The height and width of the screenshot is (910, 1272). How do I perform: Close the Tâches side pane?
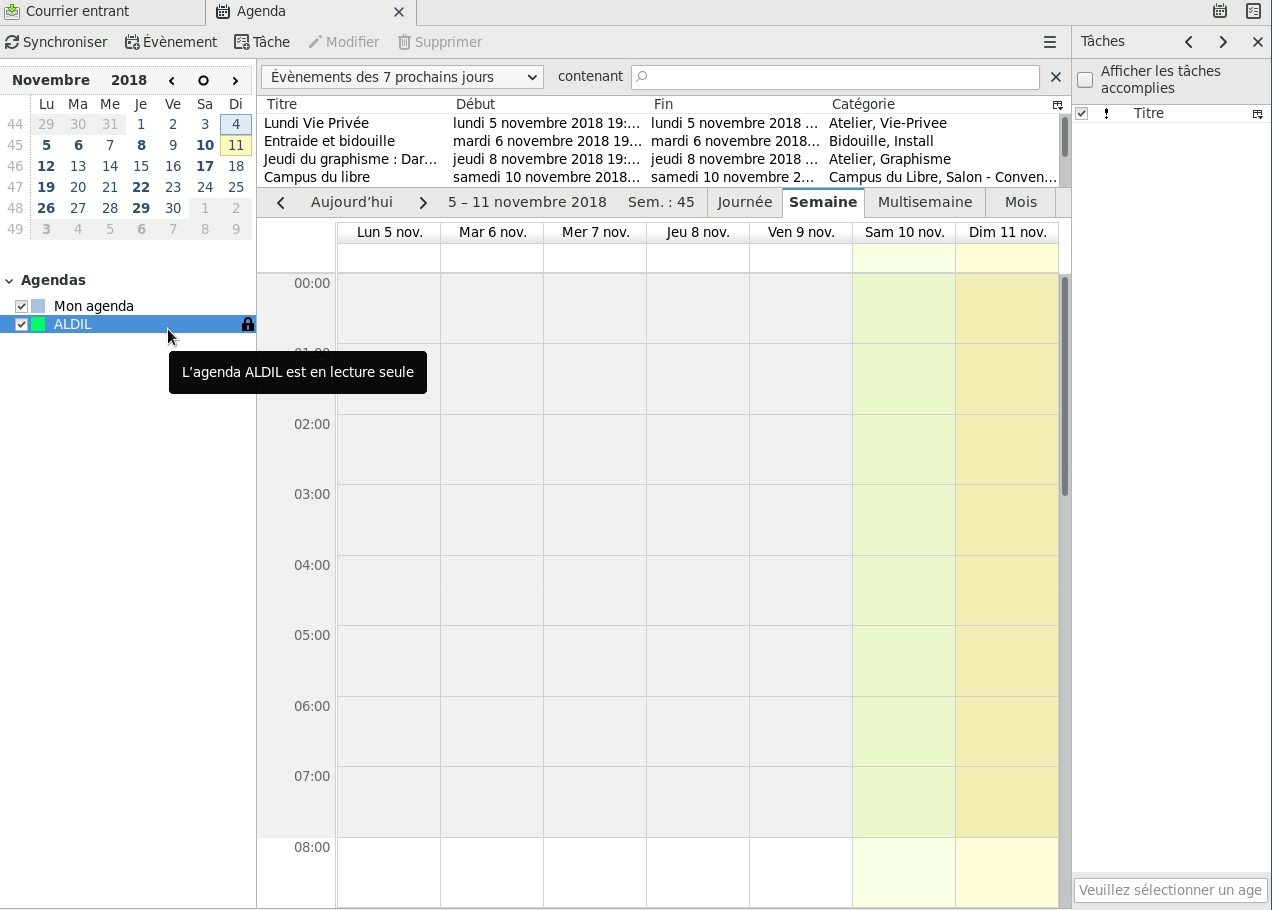tap(1258, 42)
